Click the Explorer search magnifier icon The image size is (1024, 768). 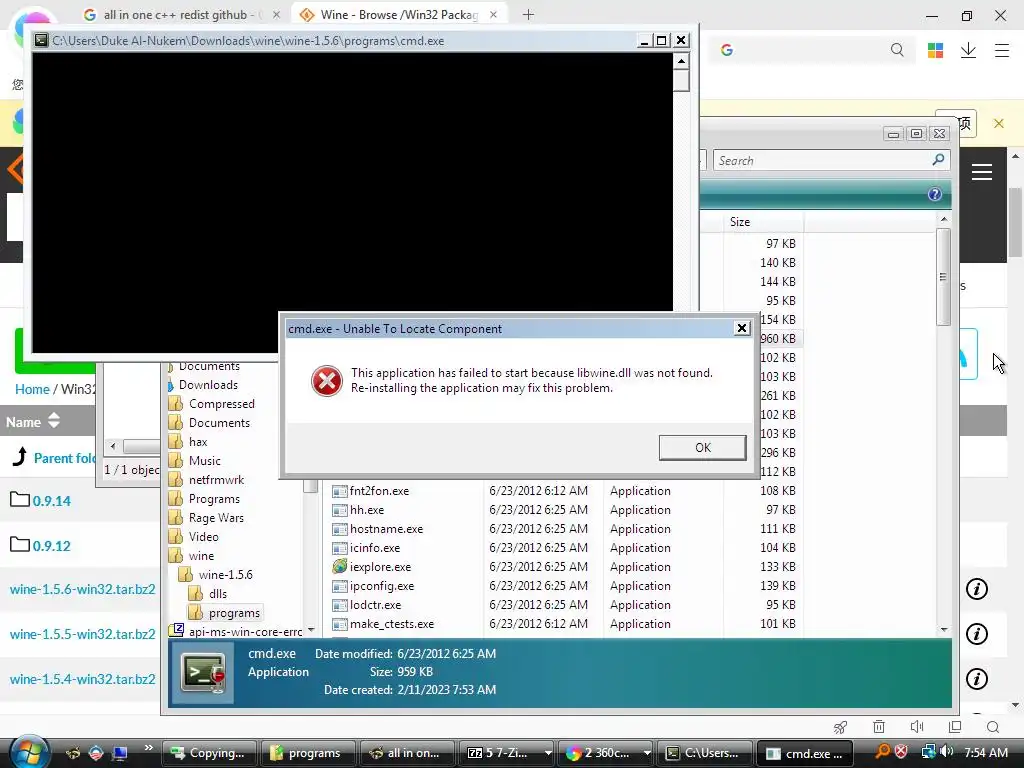point(938,160)
